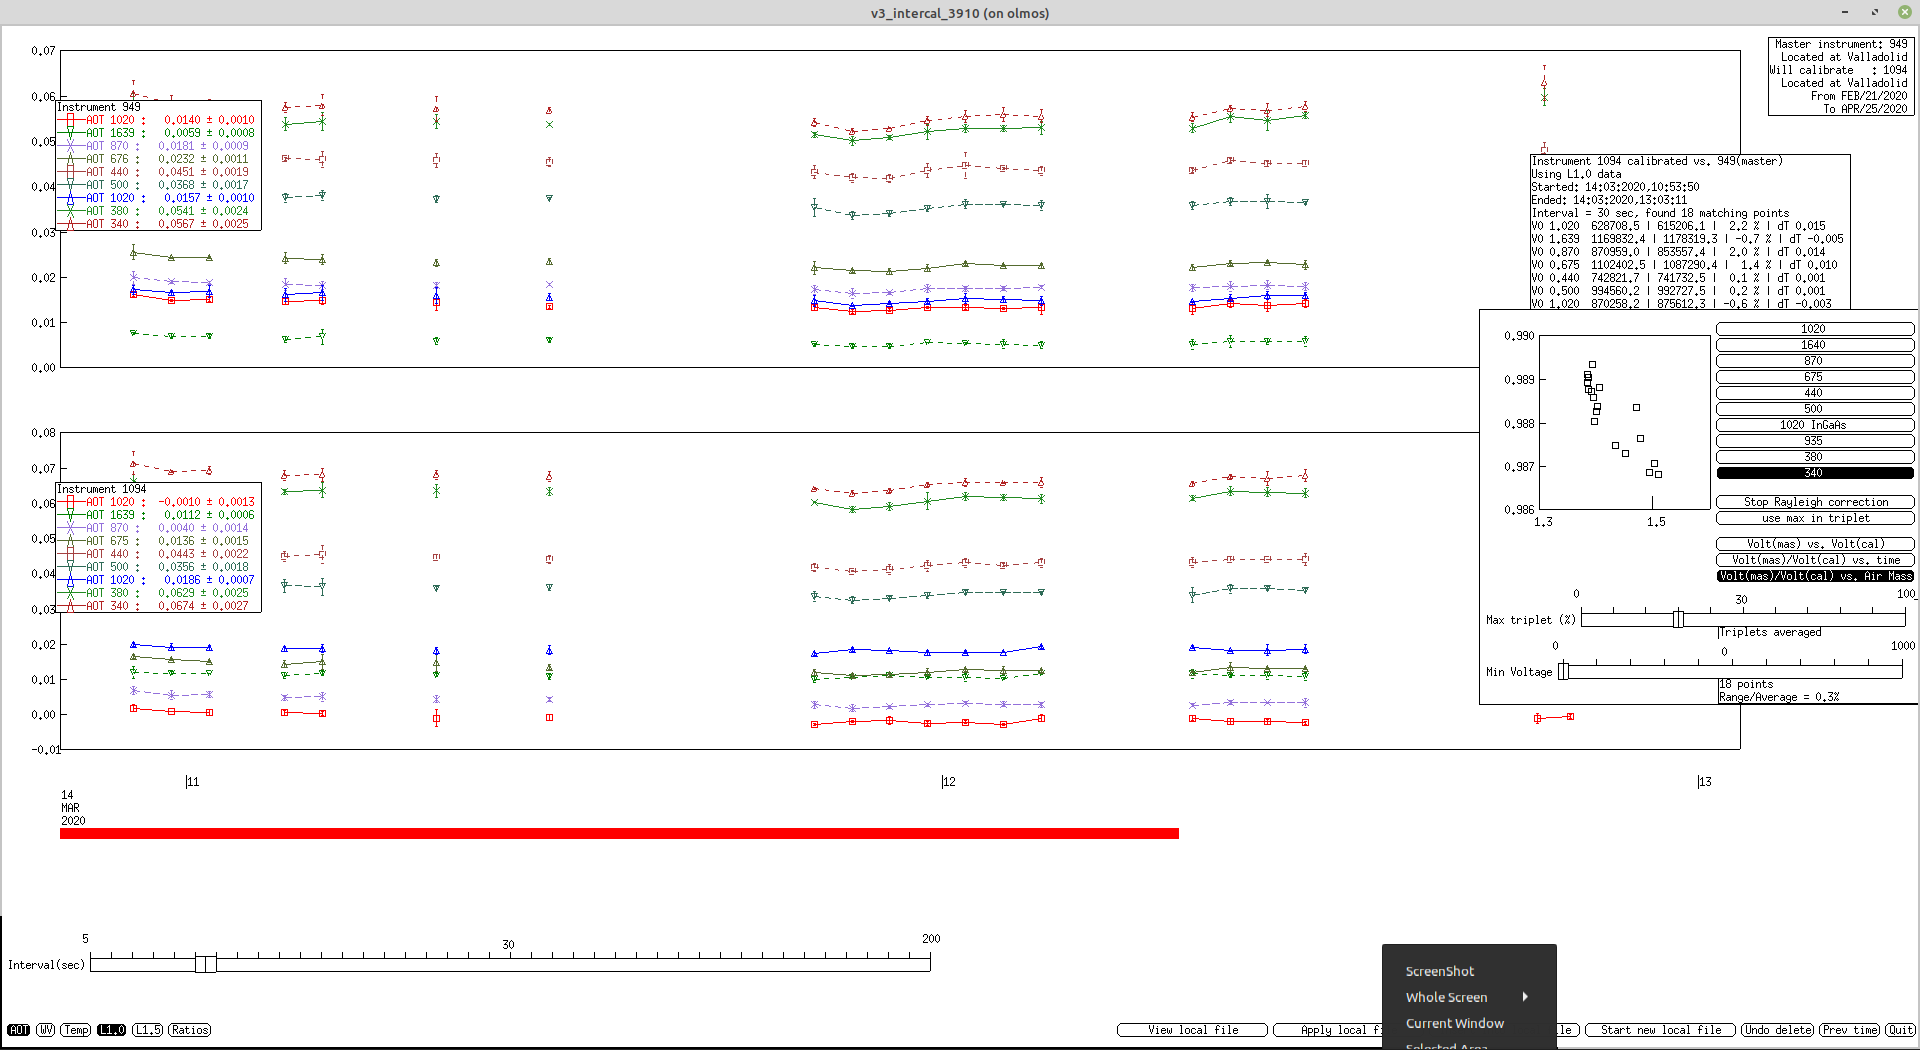Select the L1.0 data level toggle
Image resolution: width=1920 pixels, height=1050 pixels.
[x=111, y=1030]
